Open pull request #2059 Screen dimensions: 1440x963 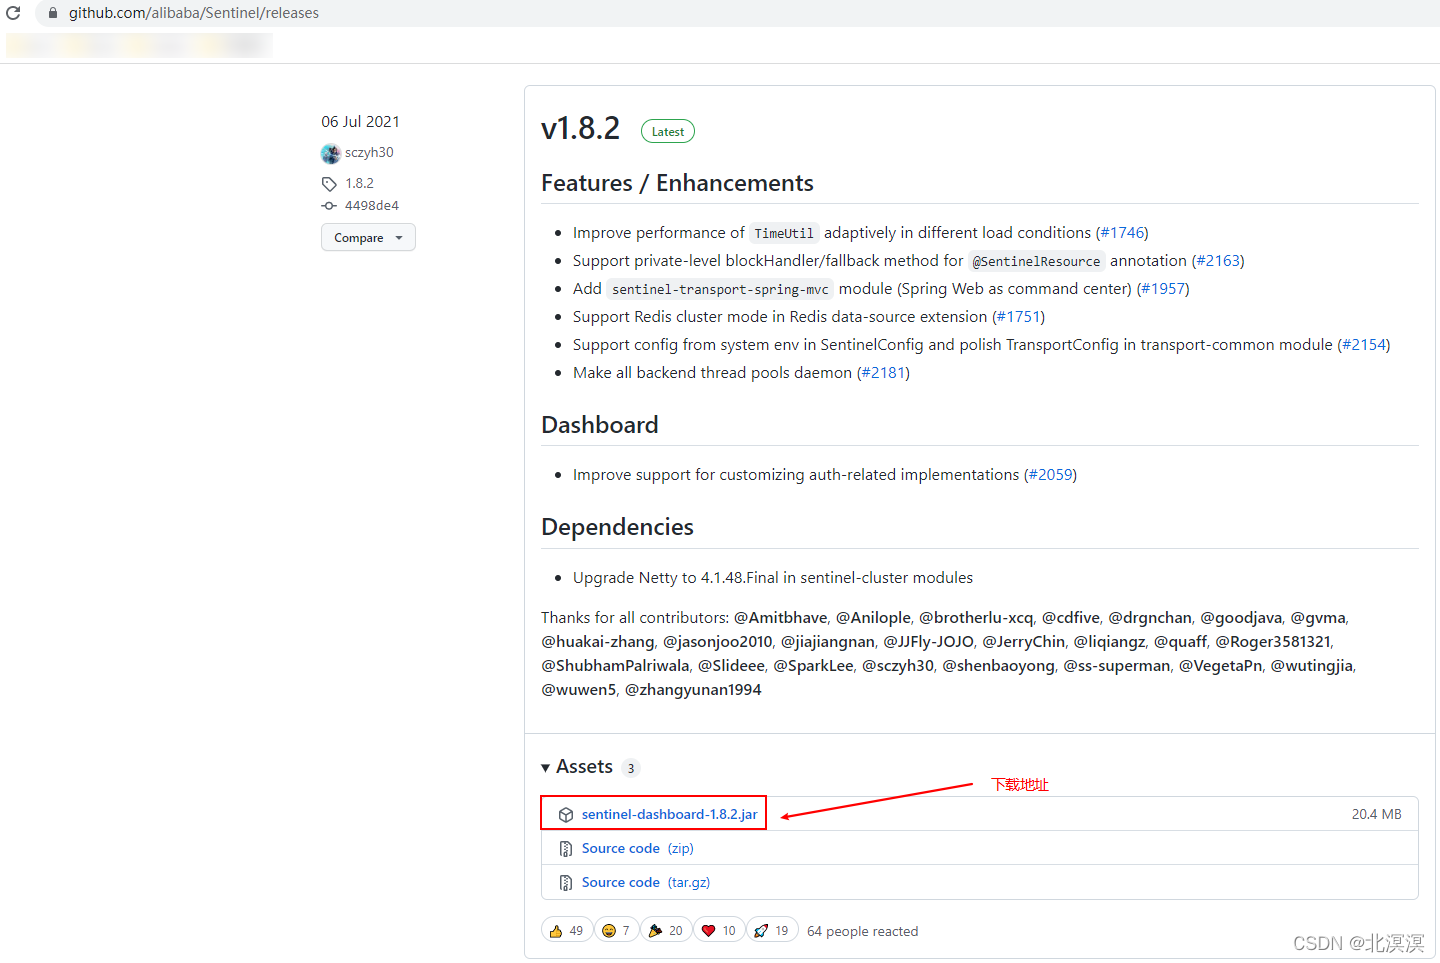tap(1050, 475)
